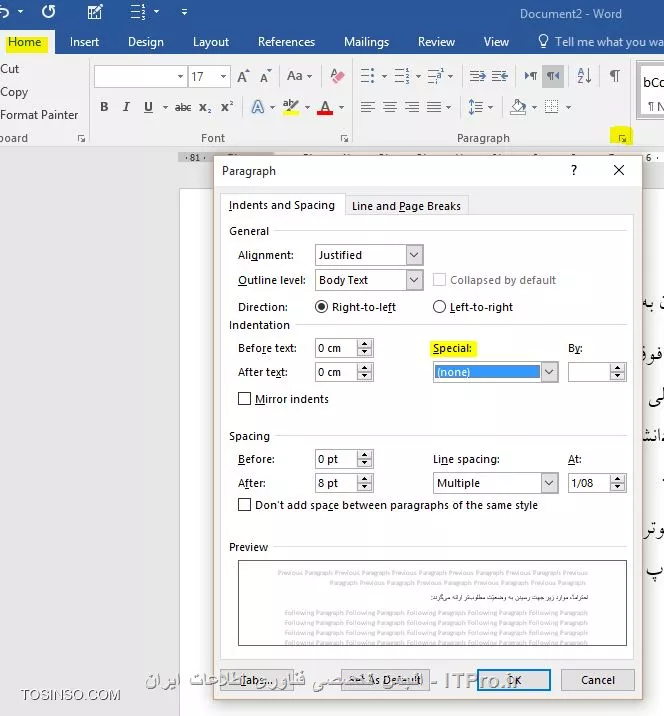Decrease paragraph indent
Screen dimensions: 664x716
tap(478, 76)
